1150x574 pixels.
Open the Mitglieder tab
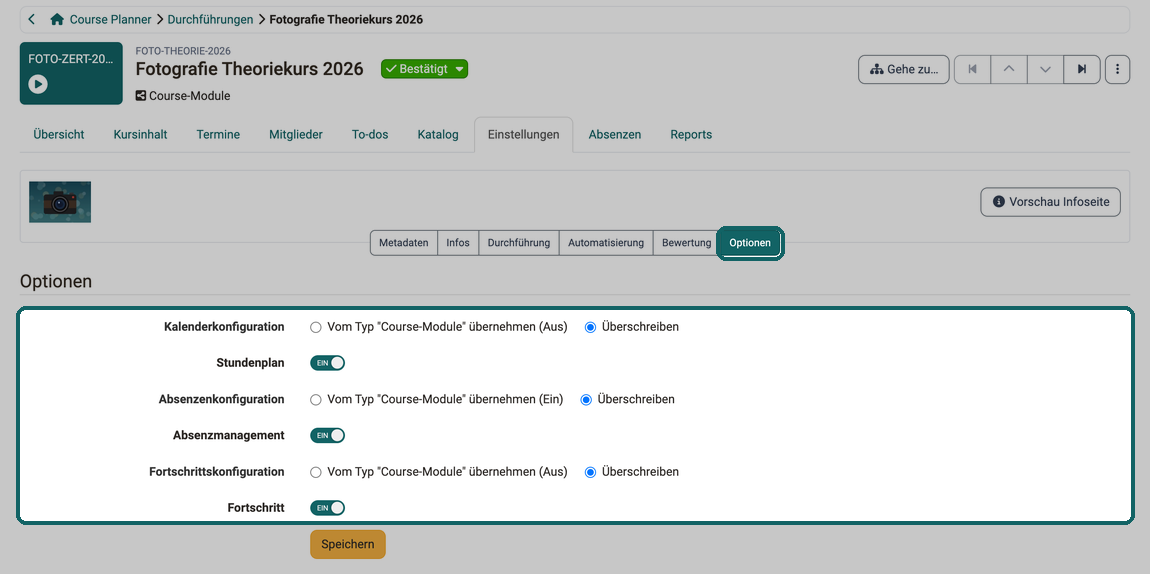296,135
